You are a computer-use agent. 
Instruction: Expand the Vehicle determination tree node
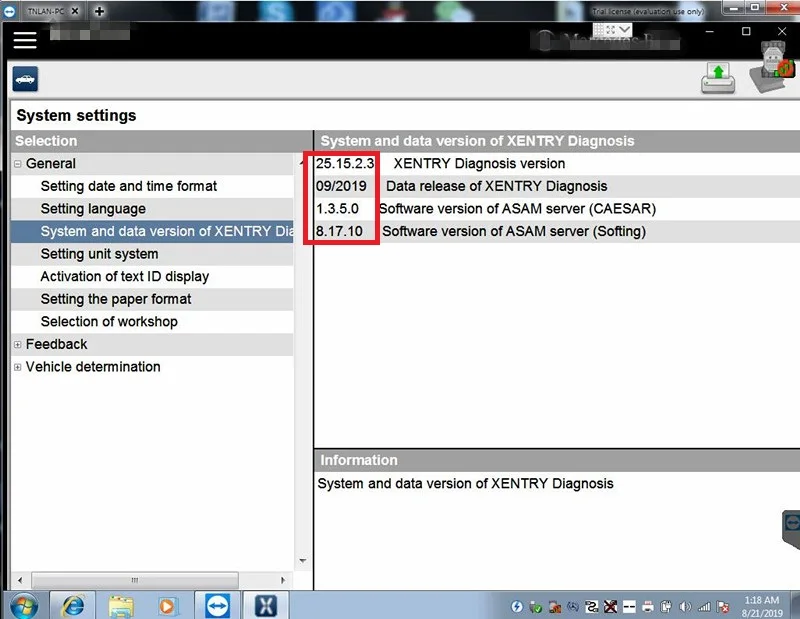(18, 367)
